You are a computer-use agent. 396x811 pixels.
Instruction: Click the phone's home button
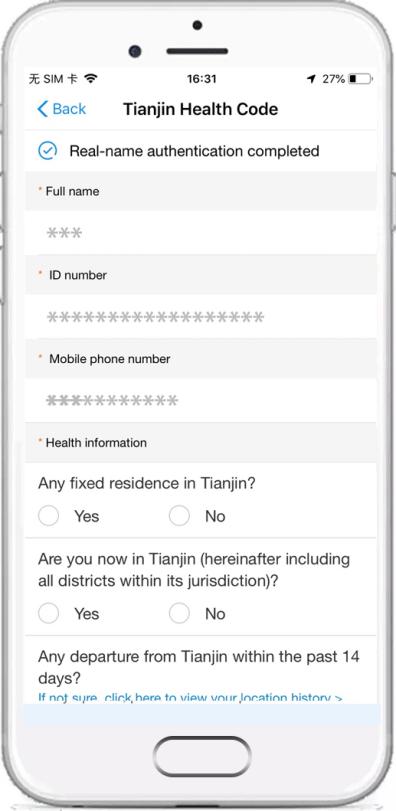pos(202,757)
